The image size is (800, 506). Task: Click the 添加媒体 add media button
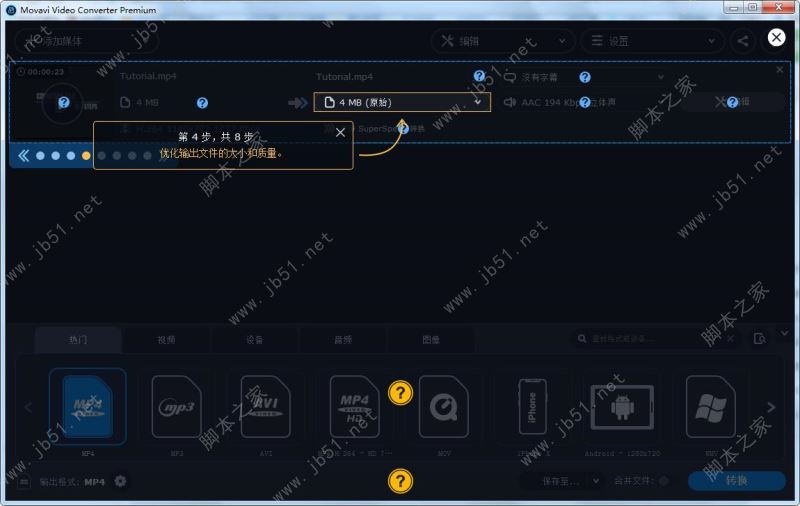coord(87,41)
